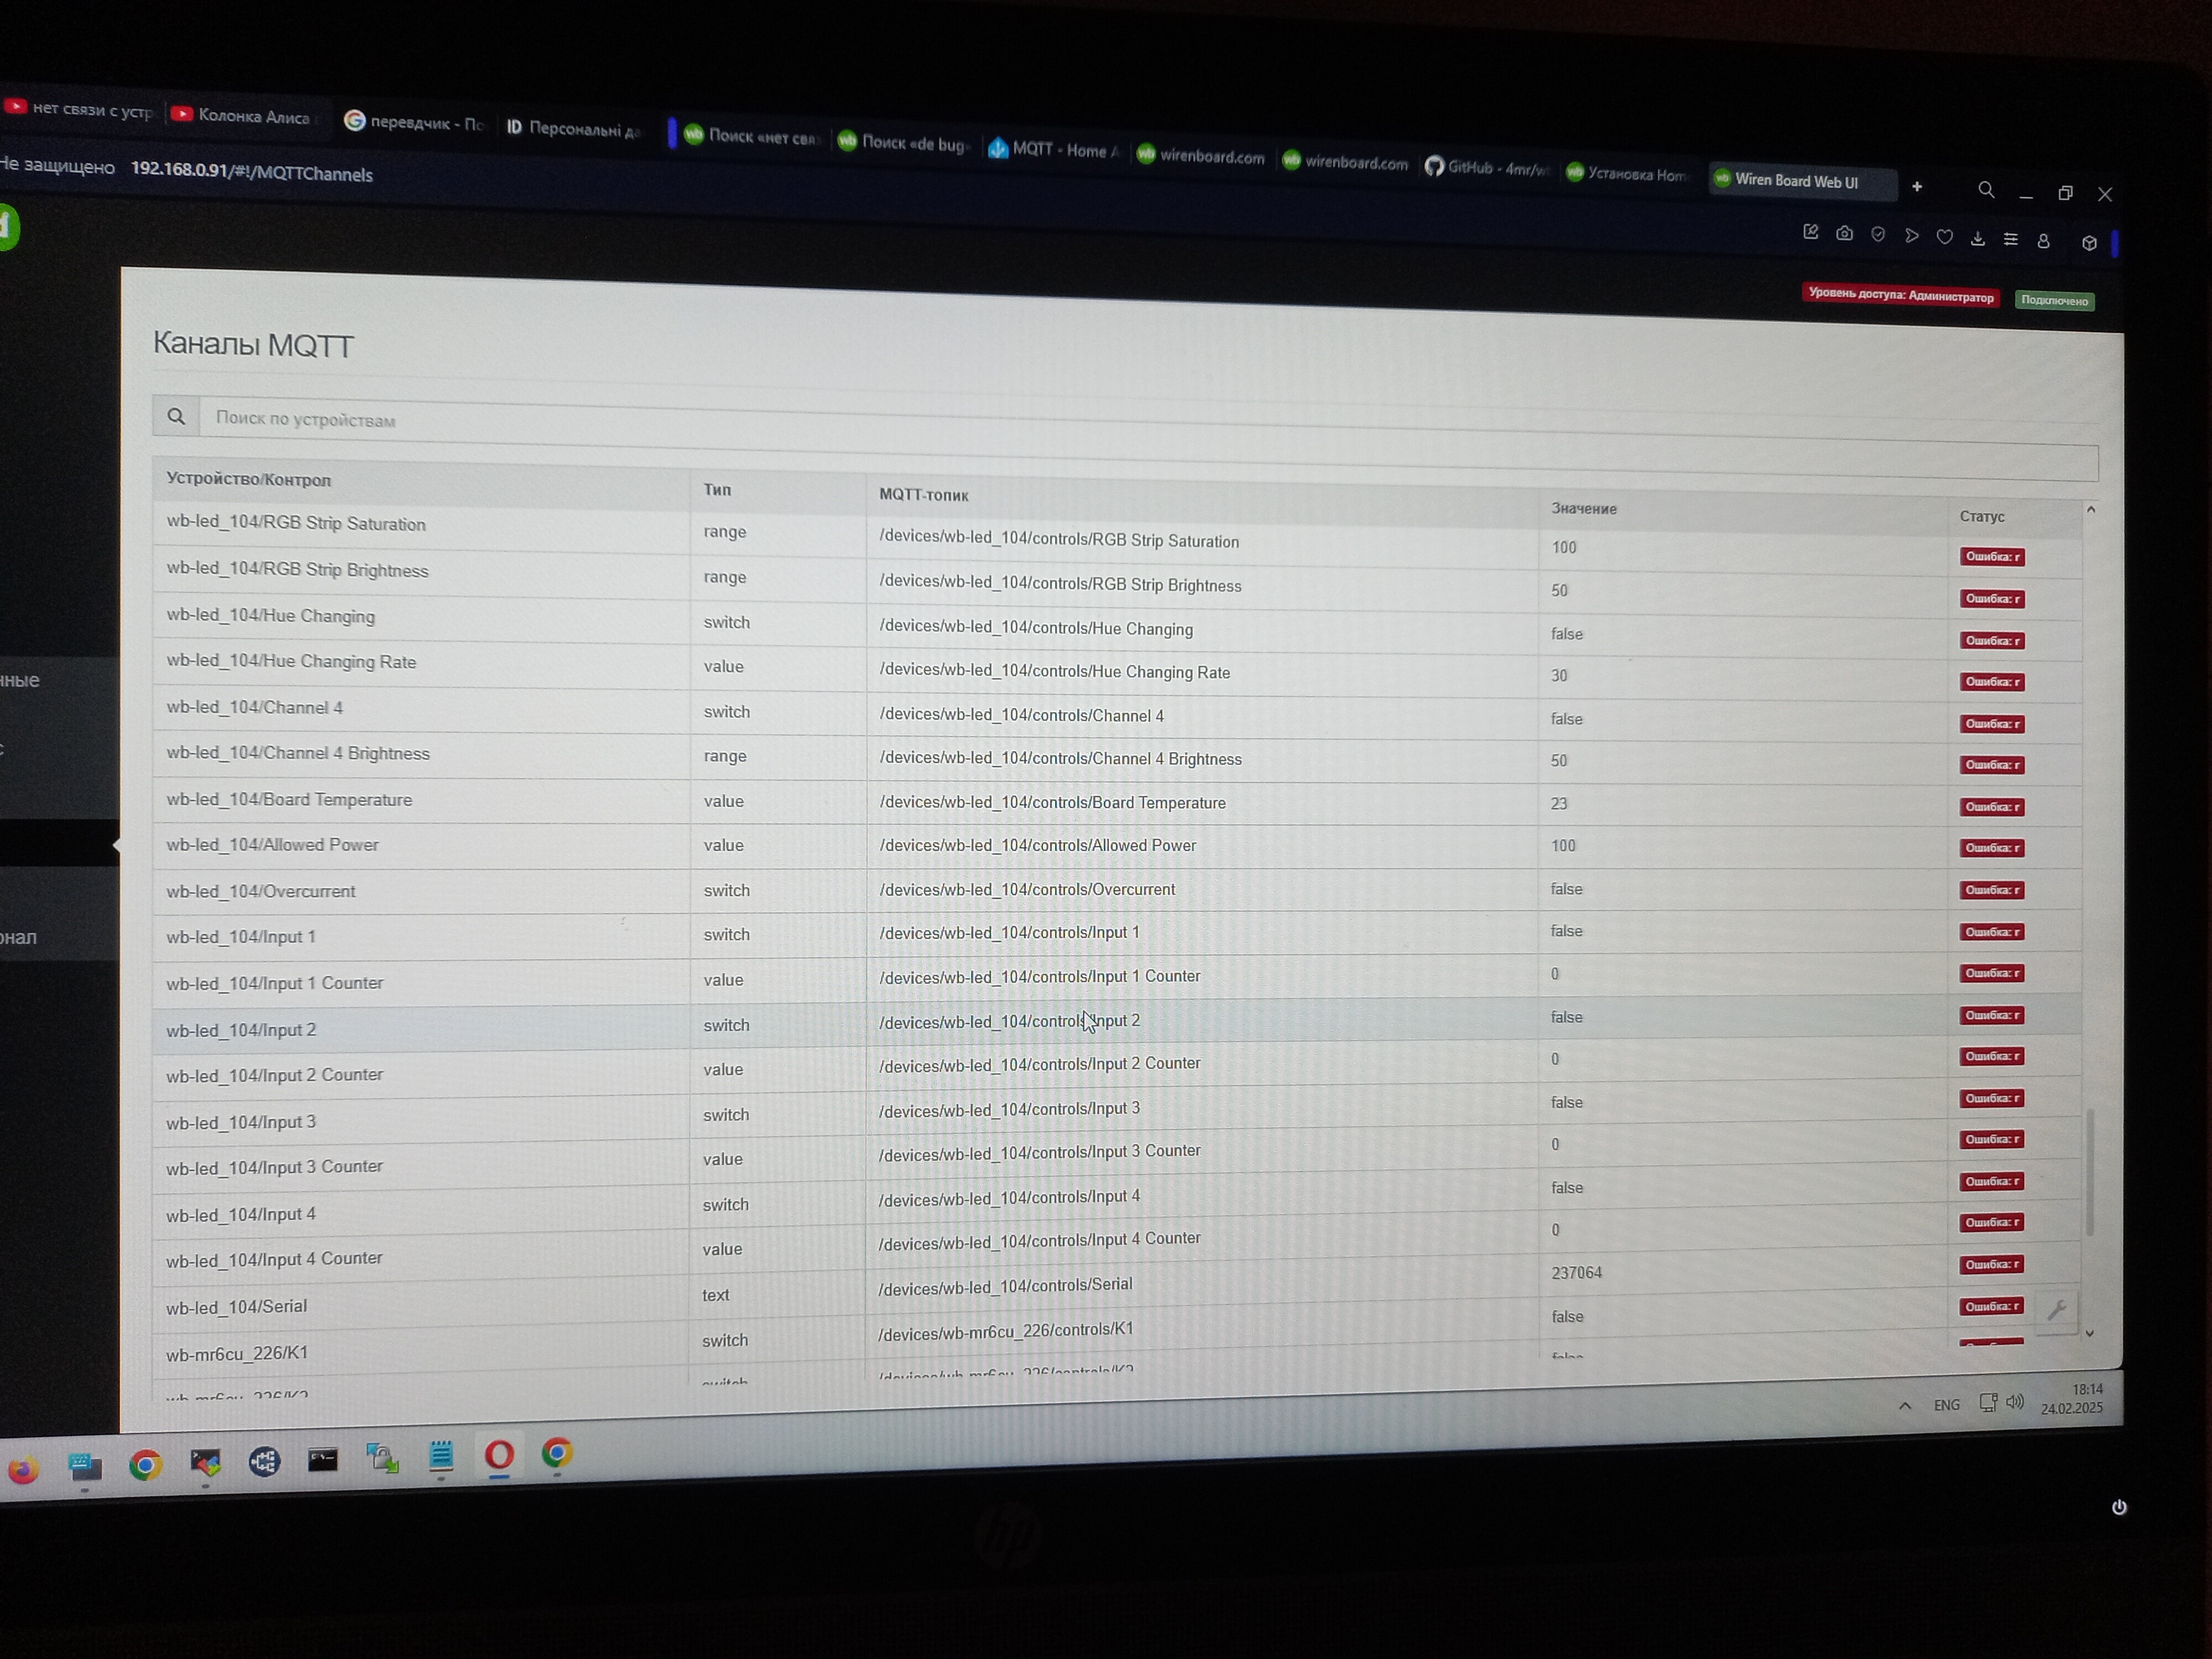Select the wb-led_104/Board Temperature row
Screen dimensions: 2212x1659
click(1117, 802)
